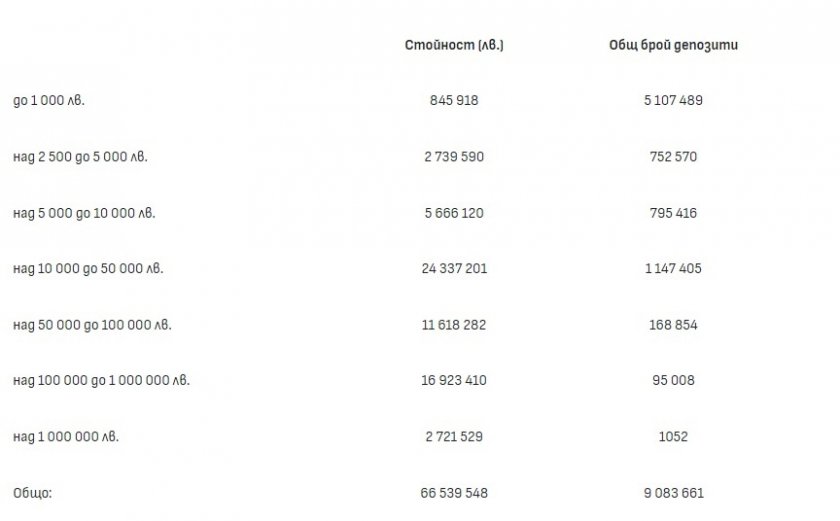Click the value 845 918
840x521 pixels.
tap(454, 101)
